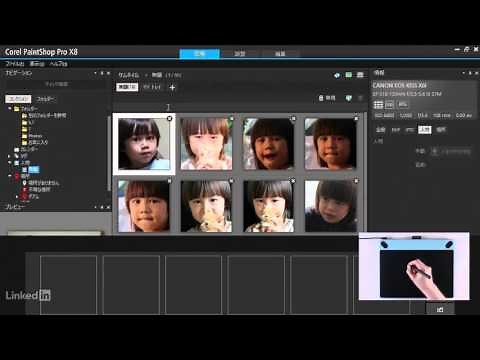Click the trash delete button above thumbnails

[x=327, y=98]
